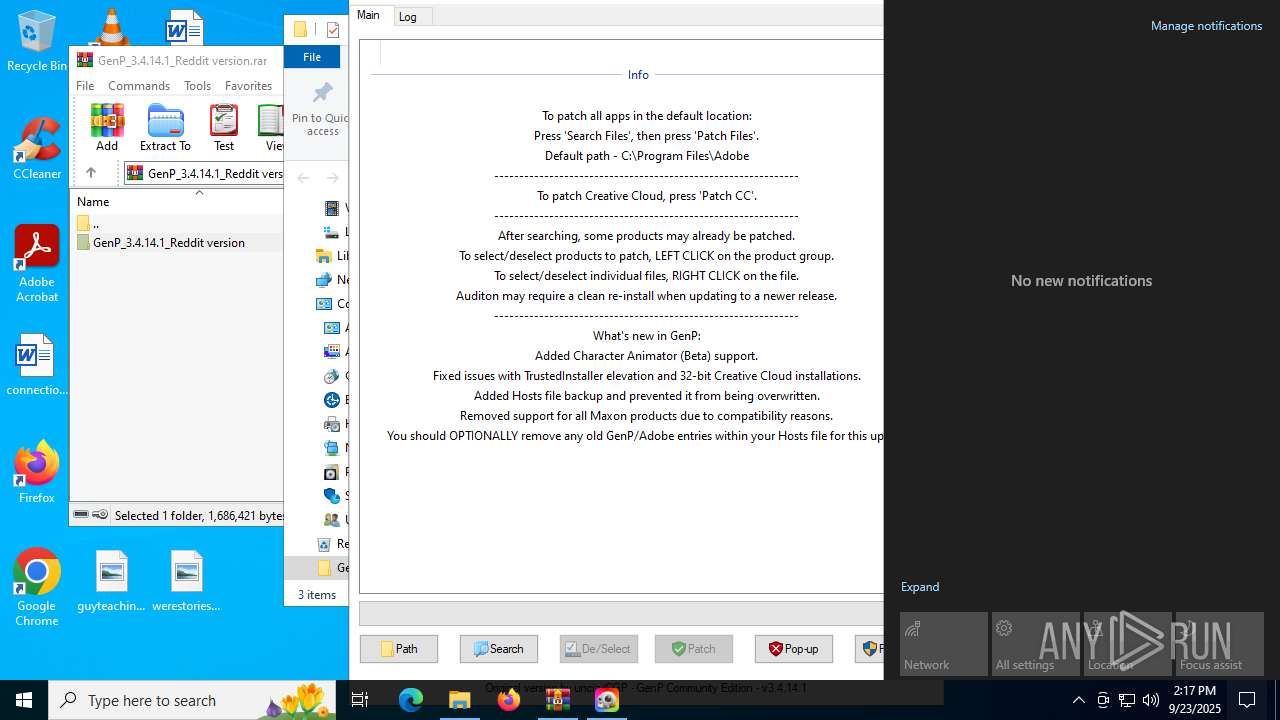The image size is (1280, 720).
Task: Click the De/Select button in GenP
Action: click(599, 649)
